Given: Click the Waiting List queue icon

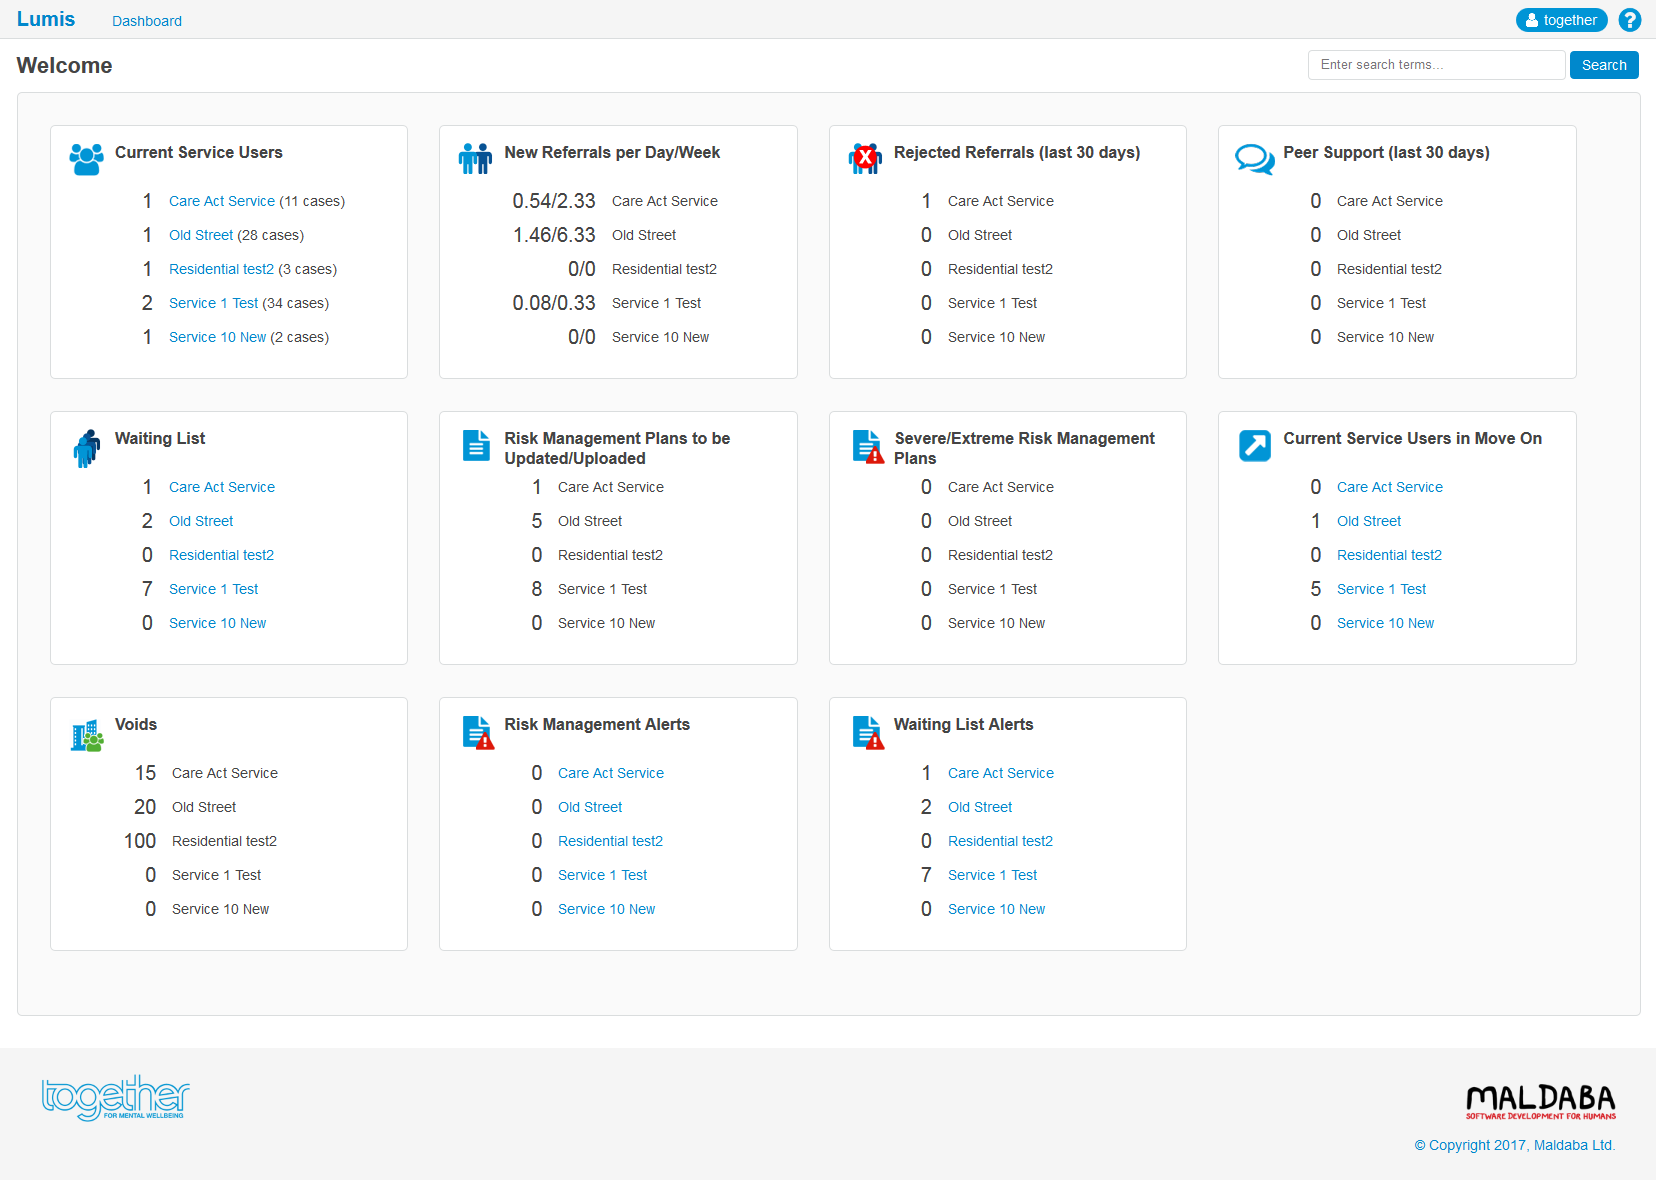Looking at the screenshot, I should pyautogui.click(x=87, y=448).
